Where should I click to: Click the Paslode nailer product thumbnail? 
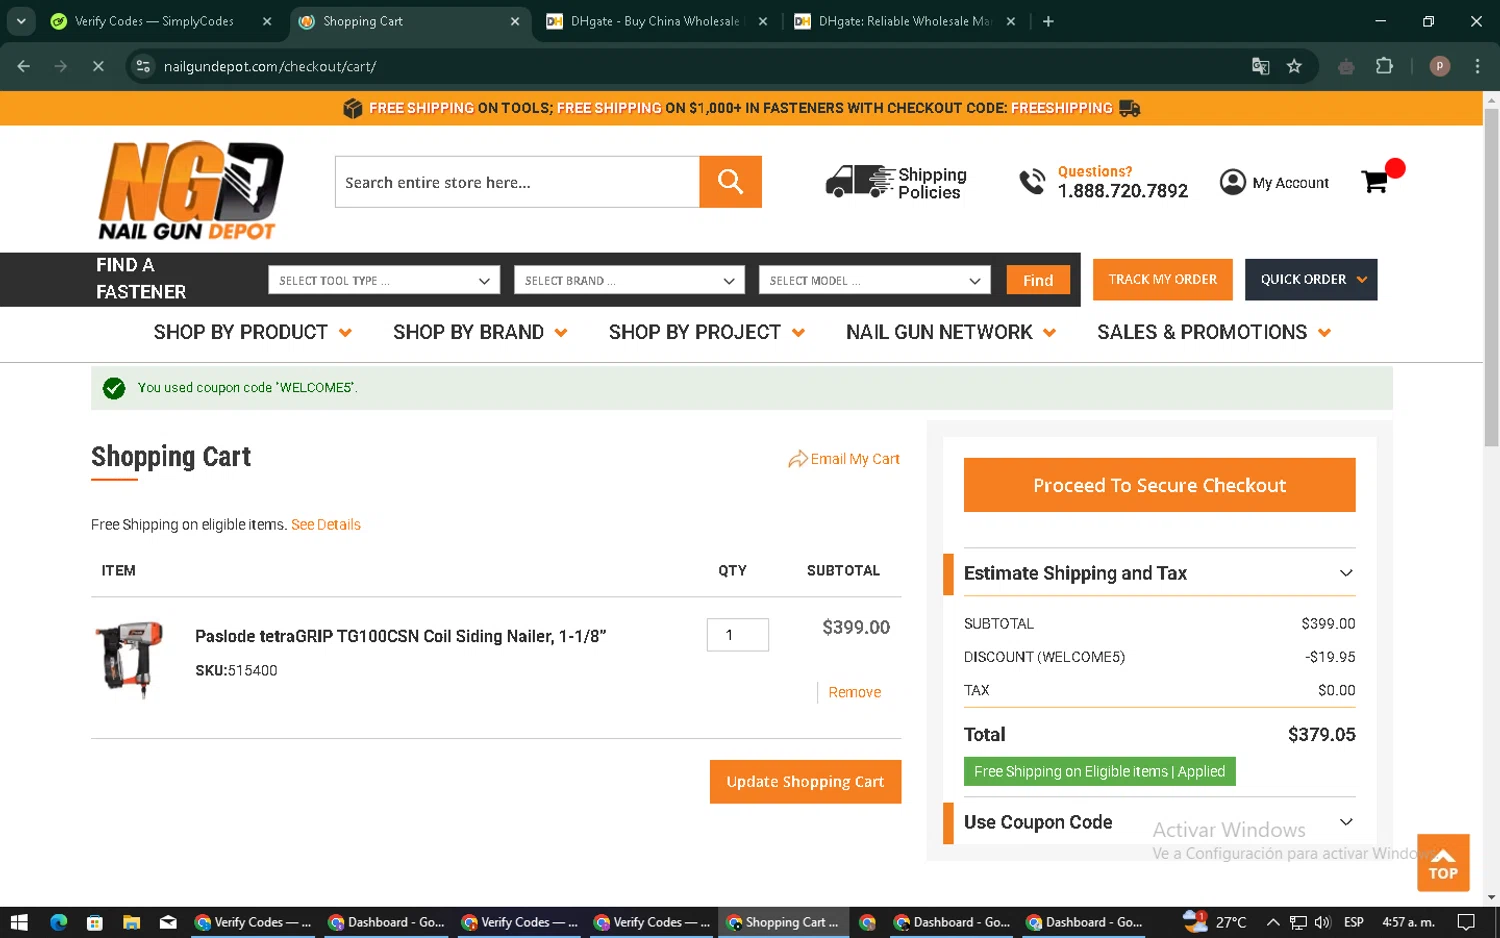[129, 659]
